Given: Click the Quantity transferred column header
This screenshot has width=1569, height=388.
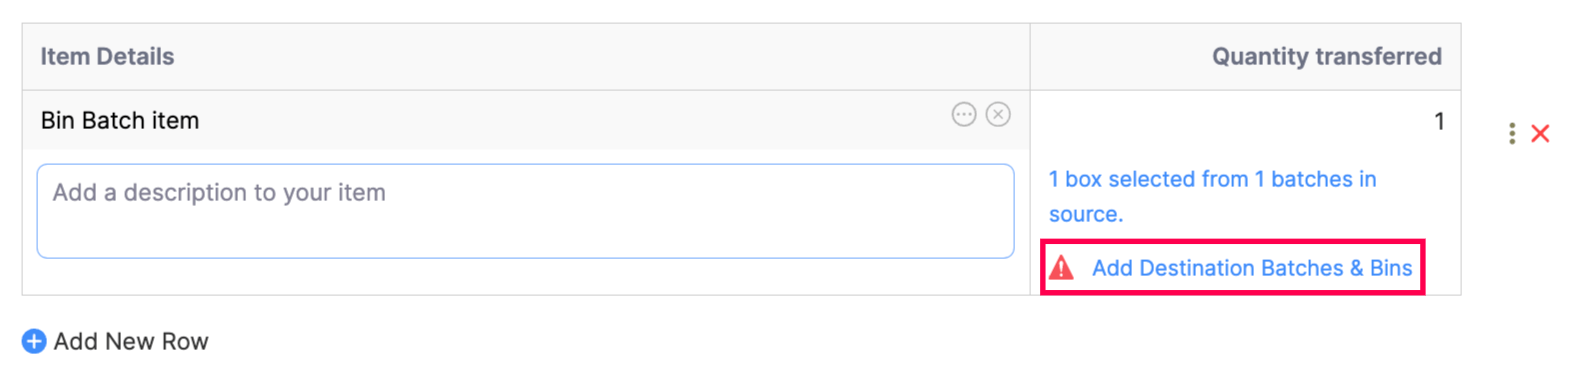Looking at the screenshot, I should pos(1327,57).
